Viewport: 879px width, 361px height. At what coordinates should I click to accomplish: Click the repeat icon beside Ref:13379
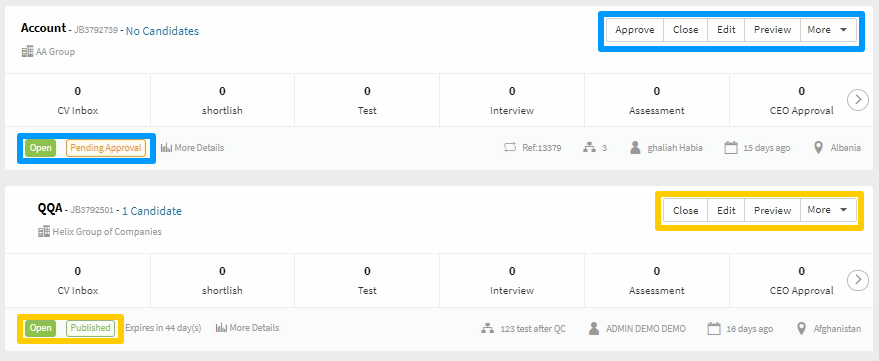click(510, 148)
